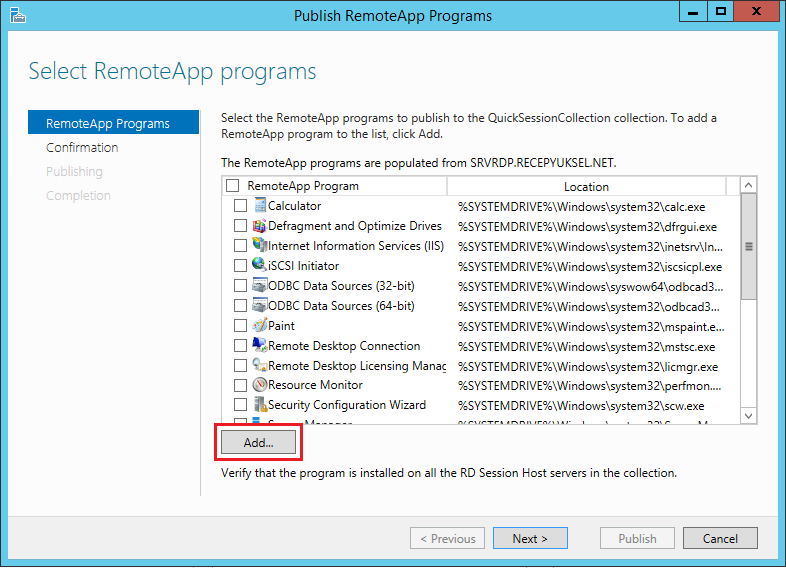Click the wizard window icon in title bar
This screenshot has height=568, width=786.
(x=18, y=16)
